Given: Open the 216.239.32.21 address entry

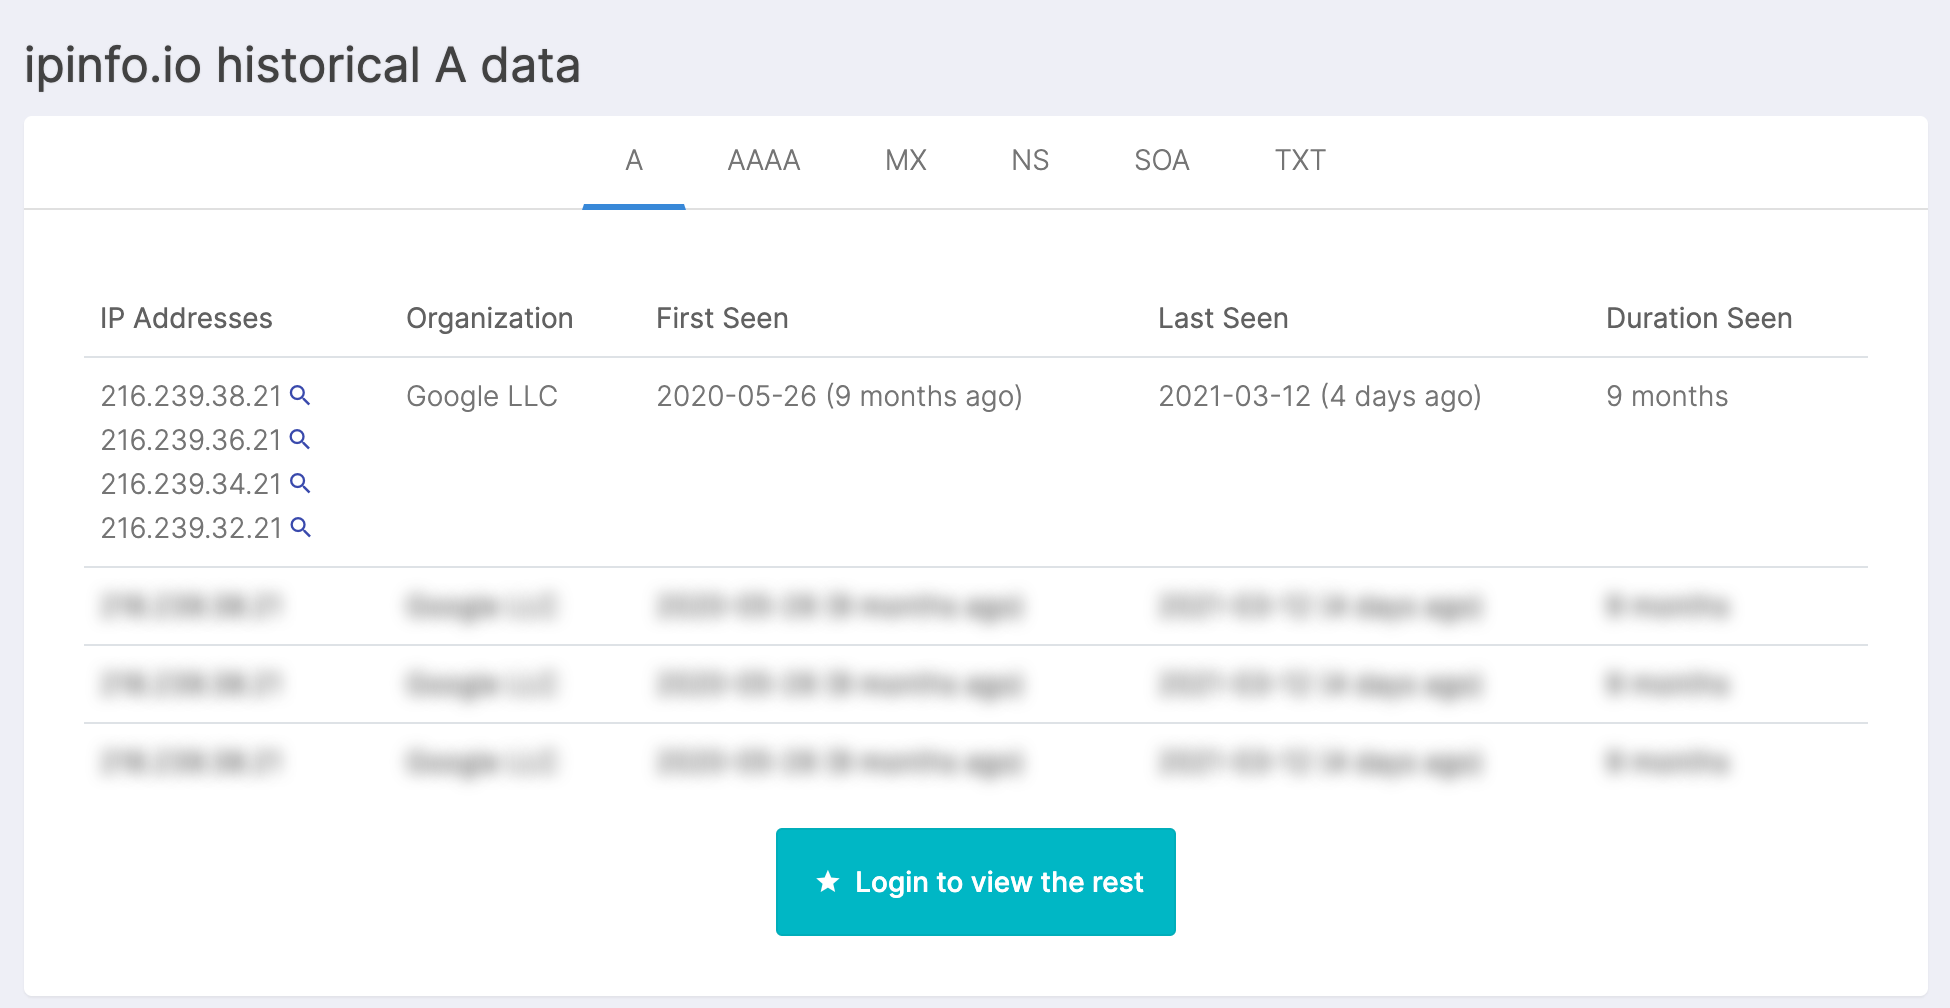Looking at the screenshot, I should [x=191, y=528].
